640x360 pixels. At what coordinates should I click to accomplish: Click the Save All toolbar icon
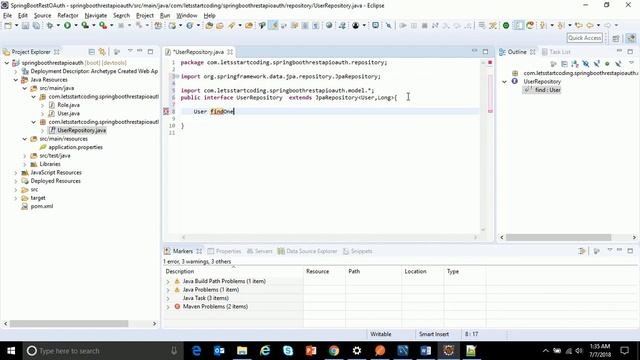click(36, 25)
